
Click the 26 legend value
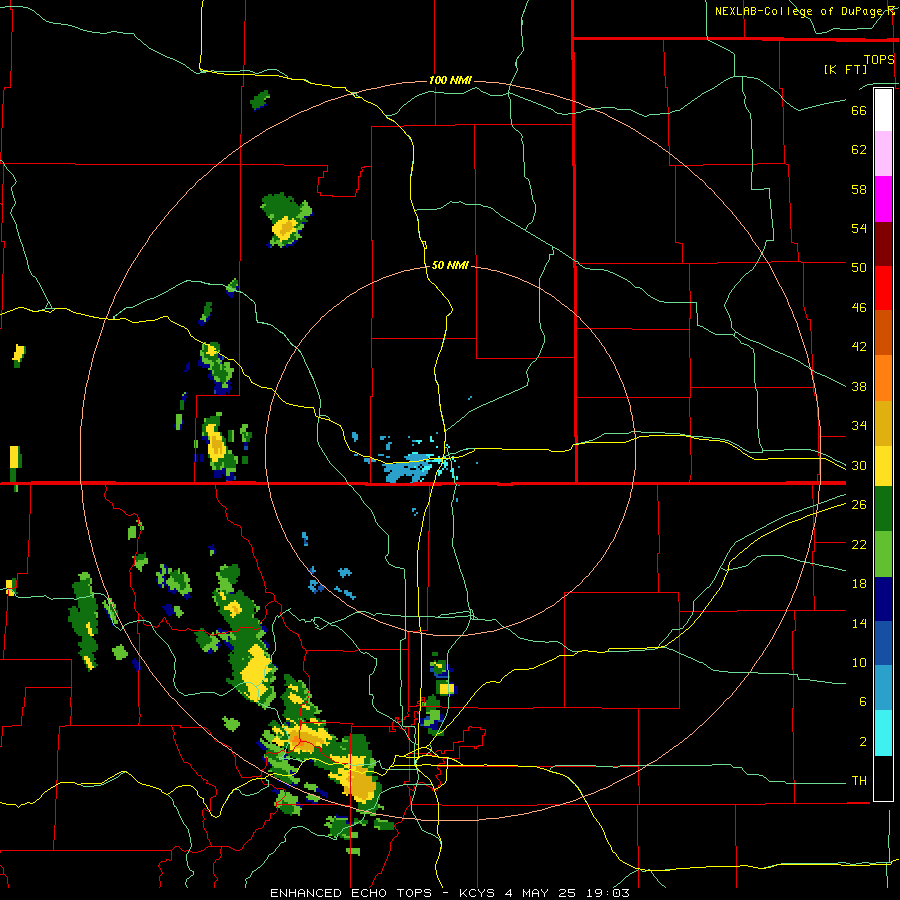click(x=859, y=505)
